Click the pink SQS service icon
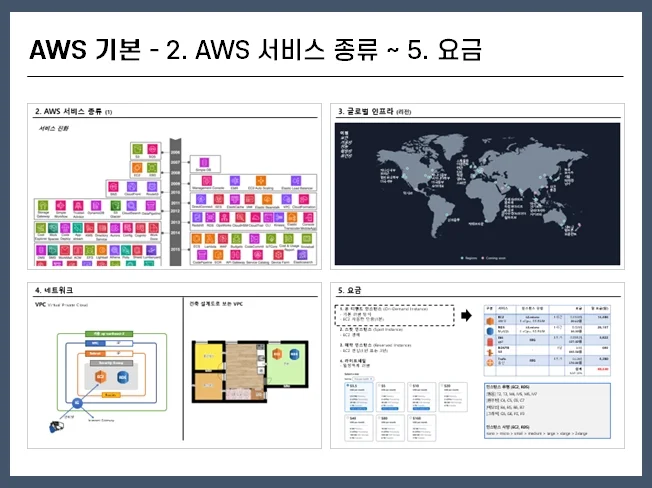Viewport: 652px width, 488px height. point(153,149)
